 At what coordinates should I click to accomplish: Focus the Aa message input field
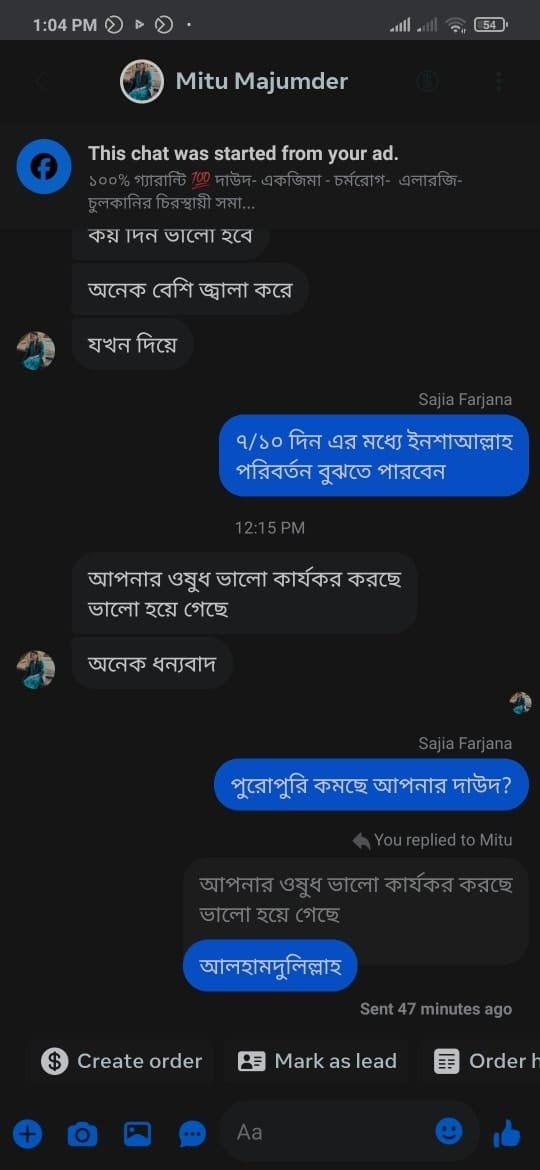tap(349, 1133)
